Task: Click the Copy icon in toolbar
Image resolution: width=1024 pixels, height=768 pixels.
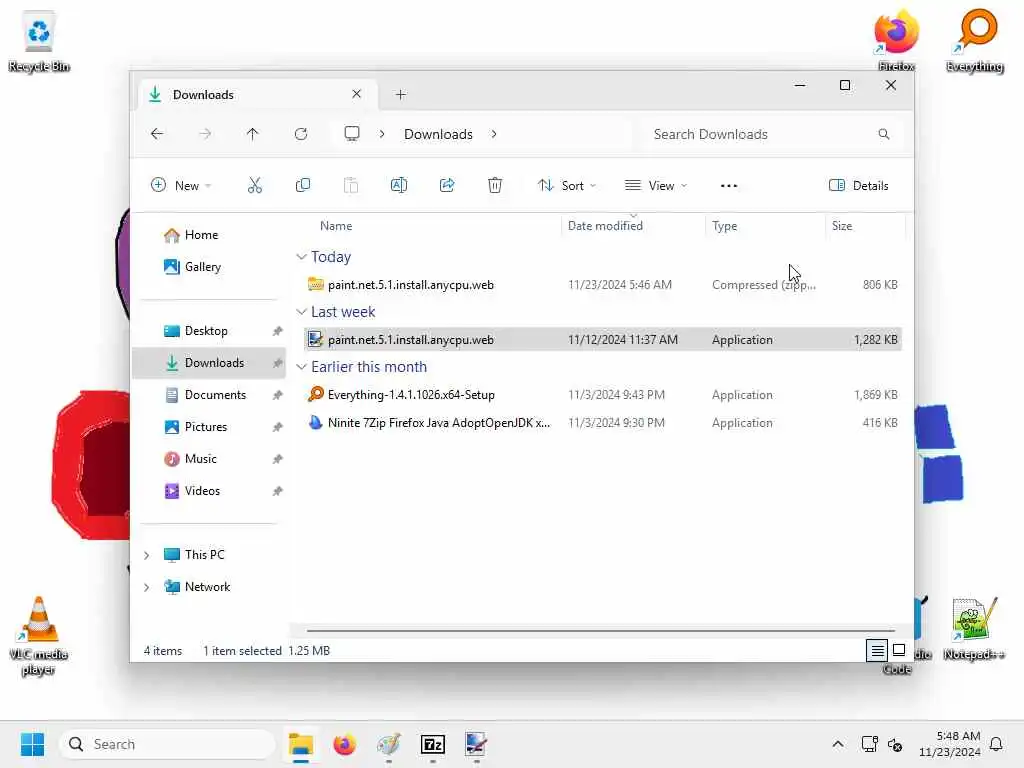Action: pyautogui.click(x=303, y=185)
